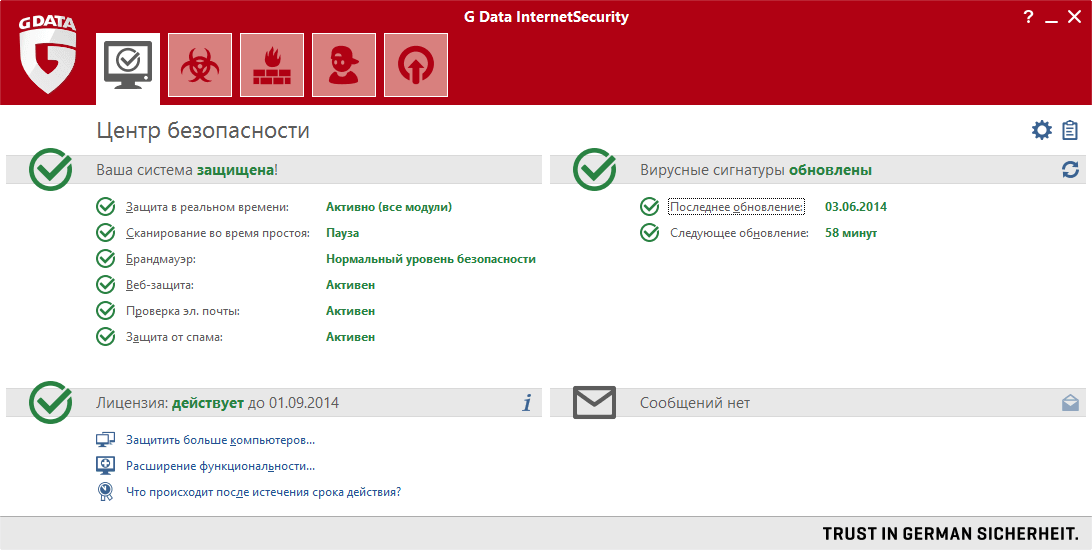Click the license information 'i' icon

point(527,403)
